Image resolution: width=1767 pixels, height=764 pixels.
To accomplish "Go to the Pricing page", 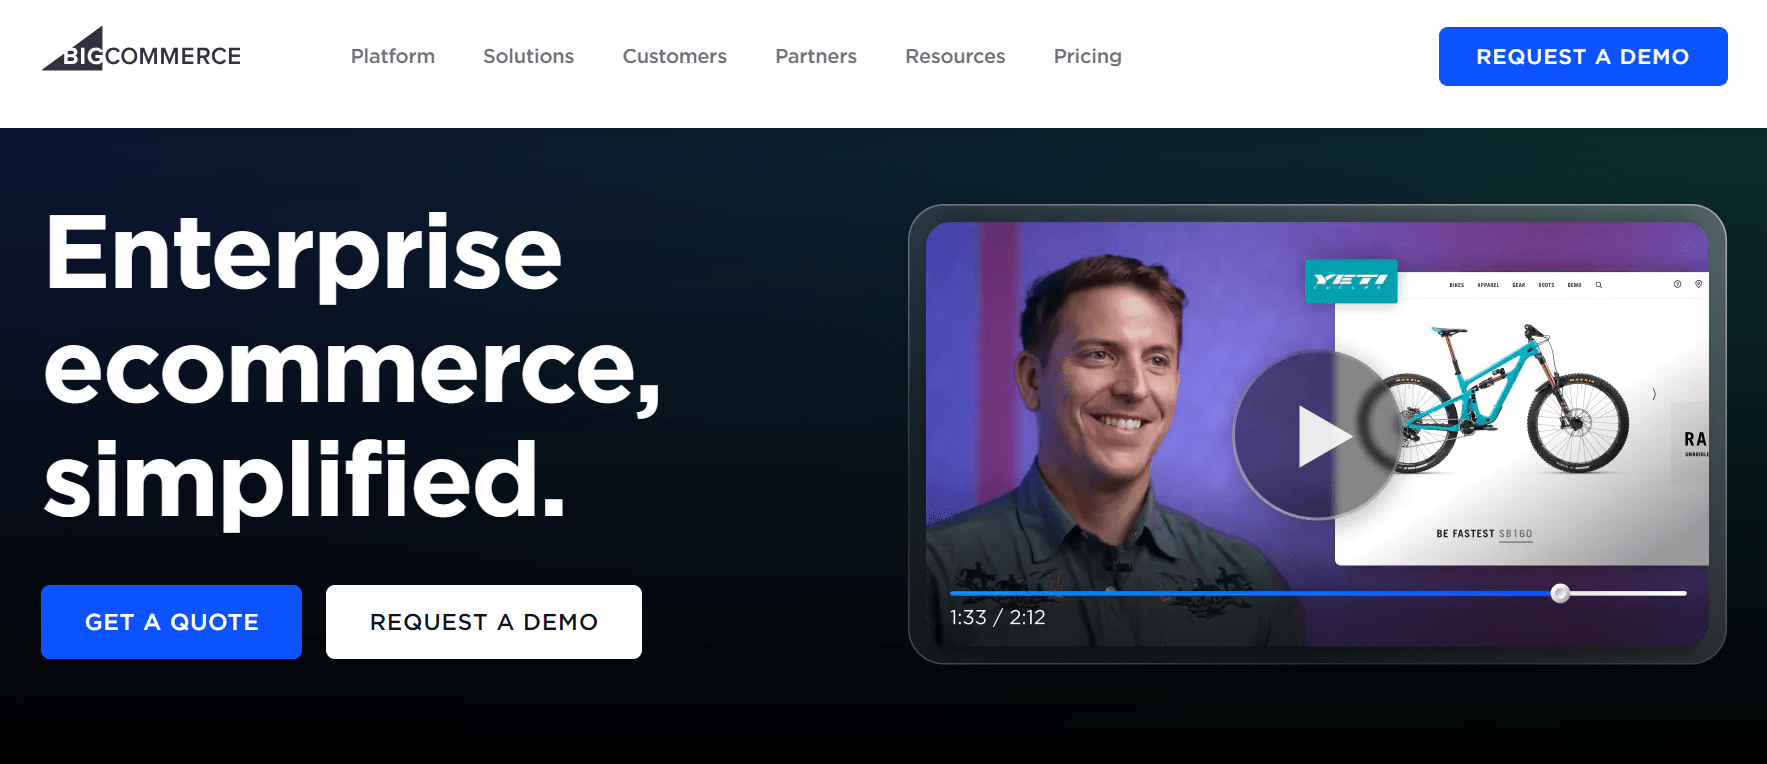I will [x=1088, y=56].
